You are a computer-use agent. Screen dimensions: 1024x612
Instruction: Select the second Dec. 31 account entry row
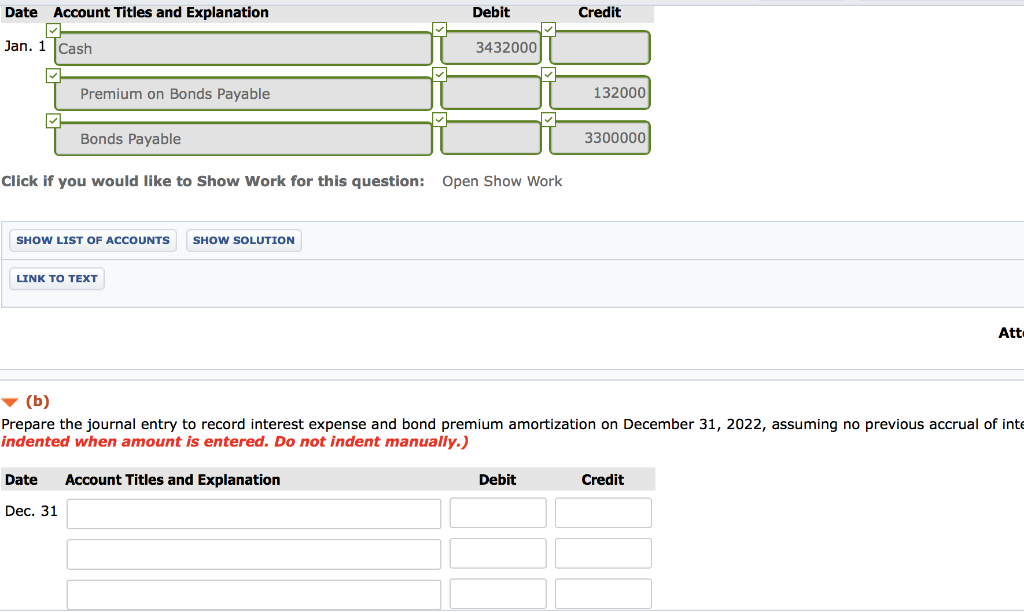pos(253,553)
